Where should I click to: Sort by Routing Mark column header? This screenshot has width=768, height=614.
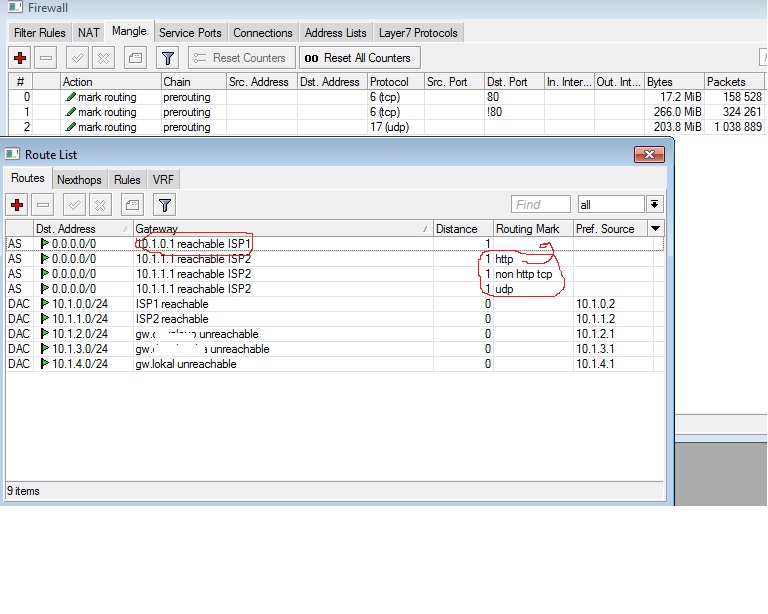coord(533,229)
